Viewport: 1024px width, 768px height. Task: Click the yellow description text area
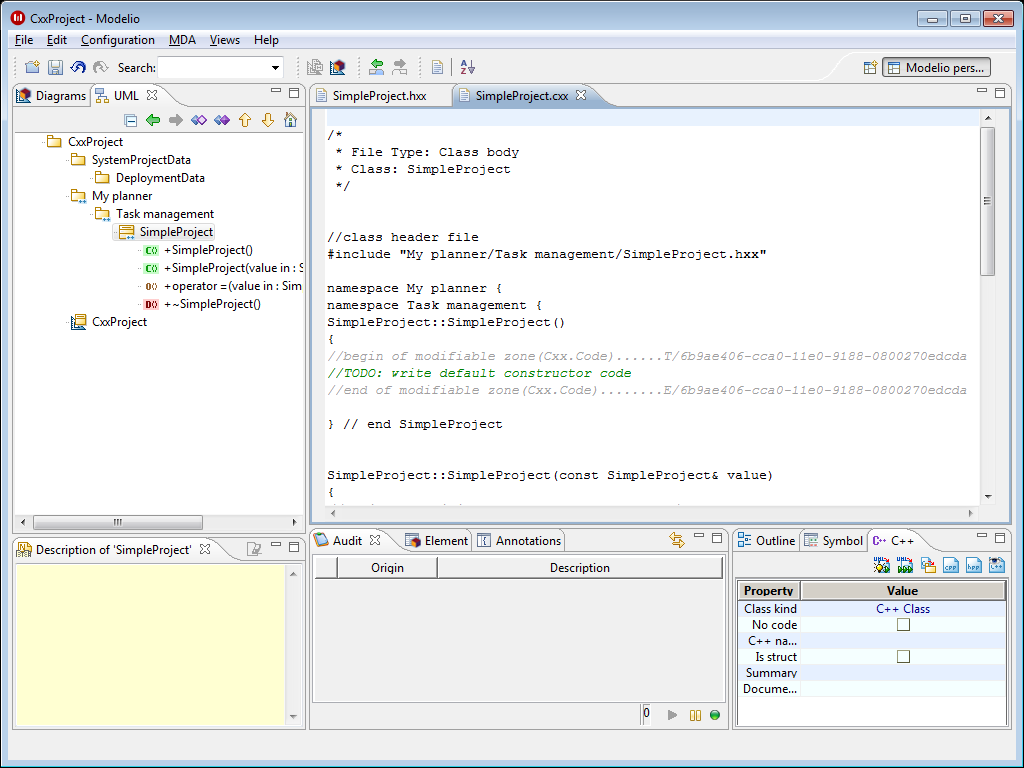150,645
